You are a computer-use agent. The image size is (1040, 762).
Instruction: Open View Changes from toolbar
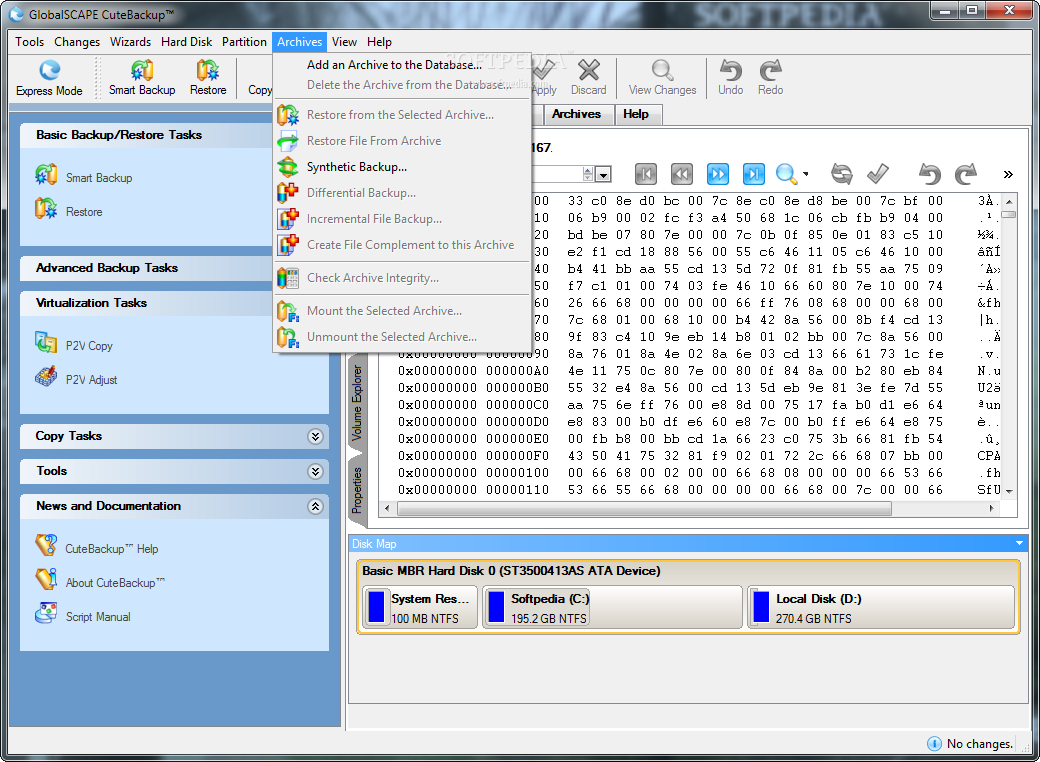[x=662, y=78]
